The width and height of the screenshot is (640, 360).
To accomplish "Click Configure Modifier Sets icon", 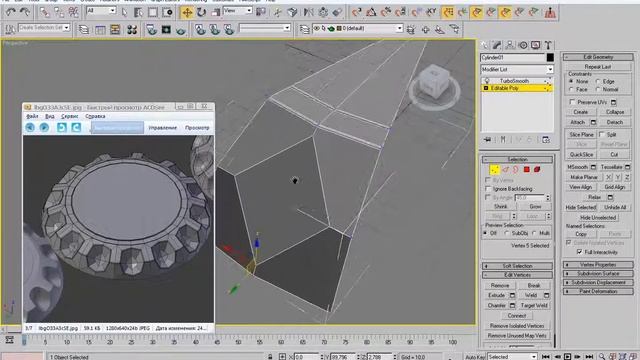I will pyautogui.click(x=546, y=140).
